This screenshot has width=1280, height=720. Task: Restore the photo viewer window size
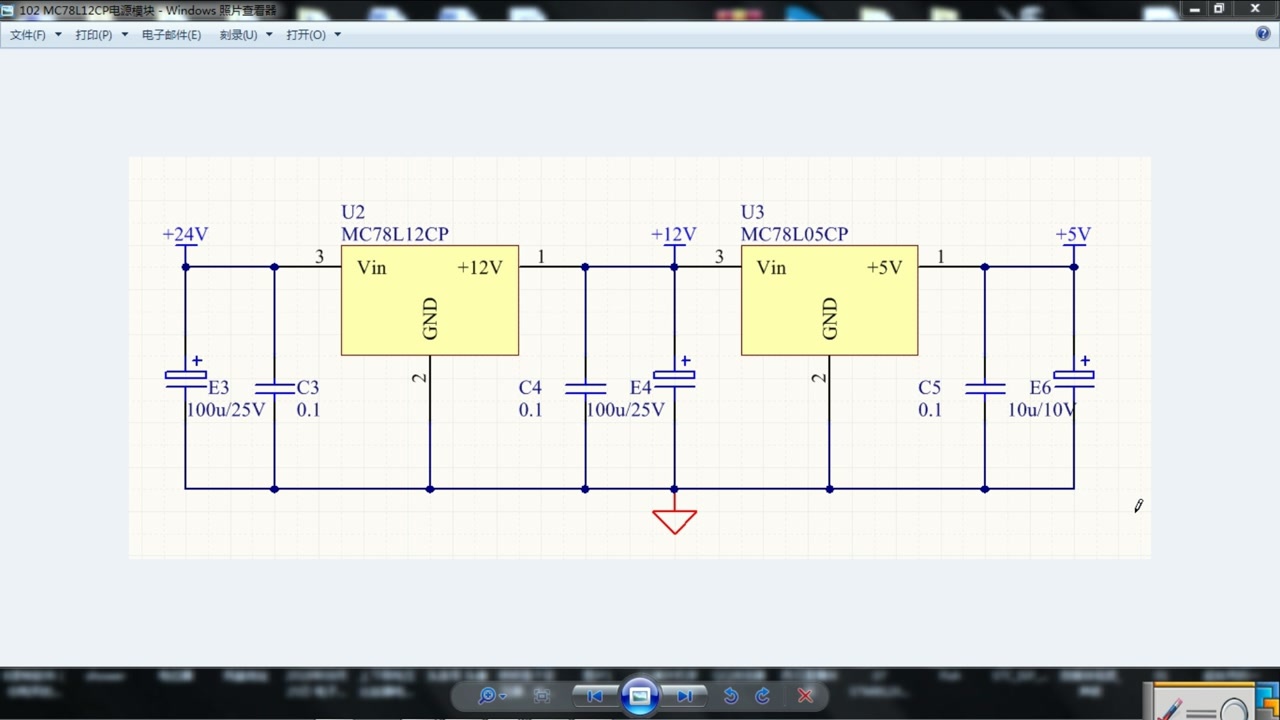[x=1219, y=8]
